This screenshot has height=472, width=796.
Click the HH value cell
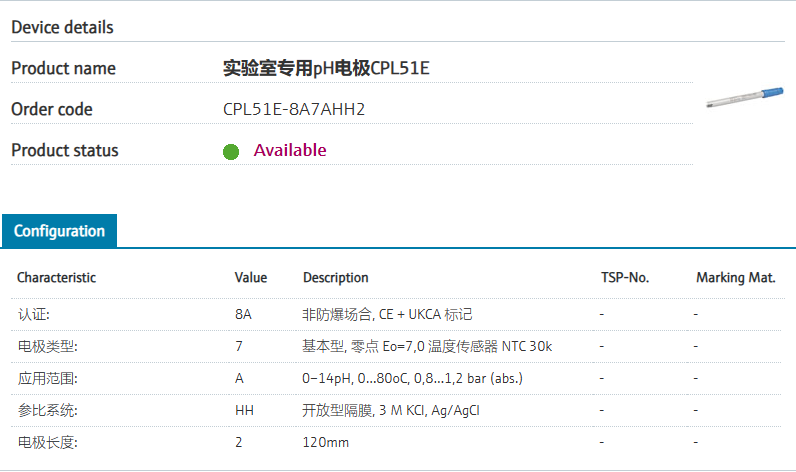[245, 410]
